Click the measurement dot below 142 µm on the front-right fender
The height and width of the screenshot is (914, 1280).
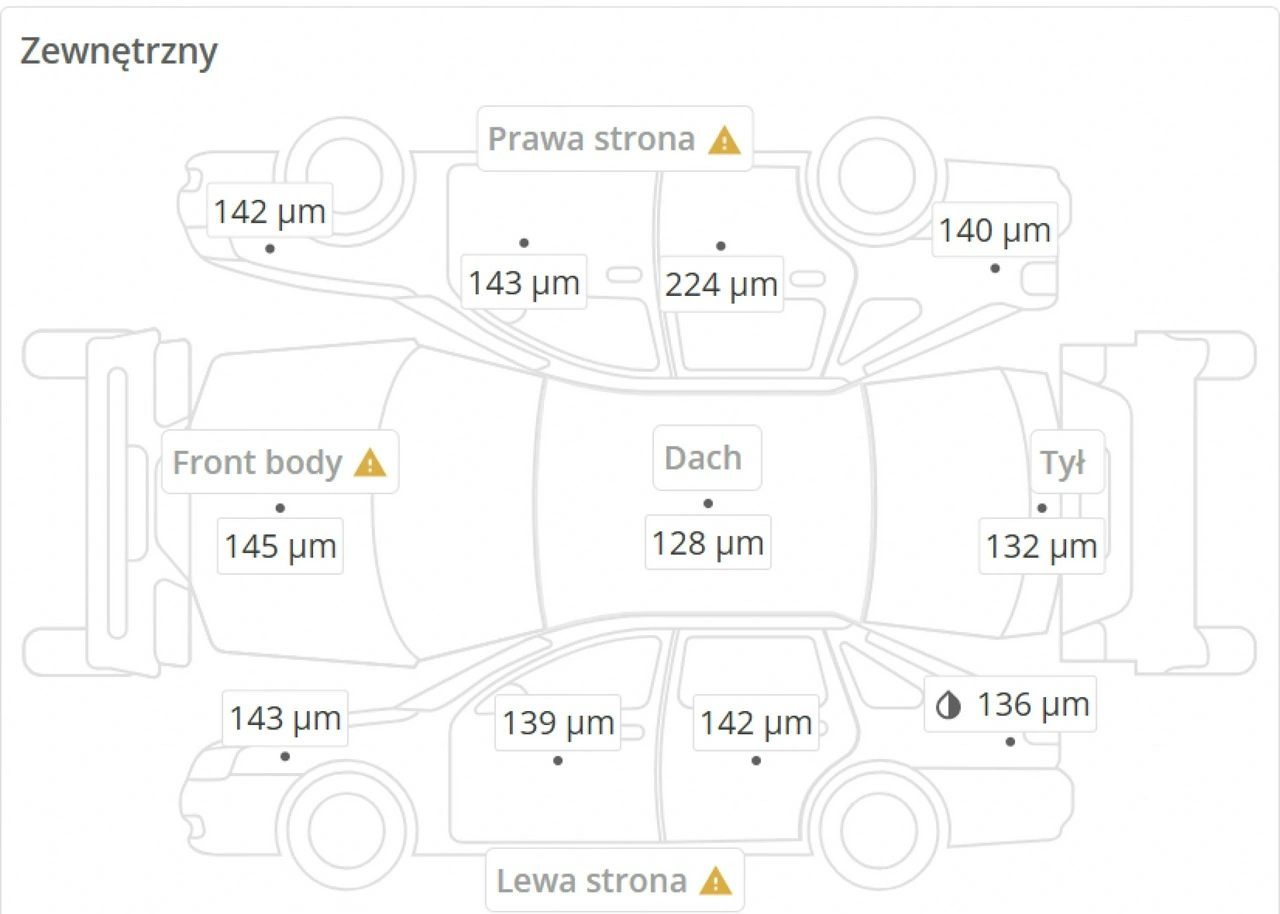270,248
